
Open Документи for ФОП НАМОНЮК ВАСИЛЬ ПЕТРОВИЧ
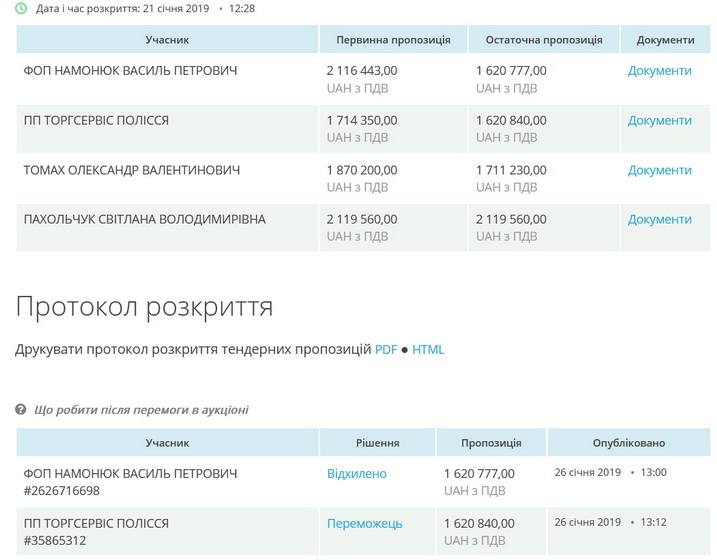659,71
